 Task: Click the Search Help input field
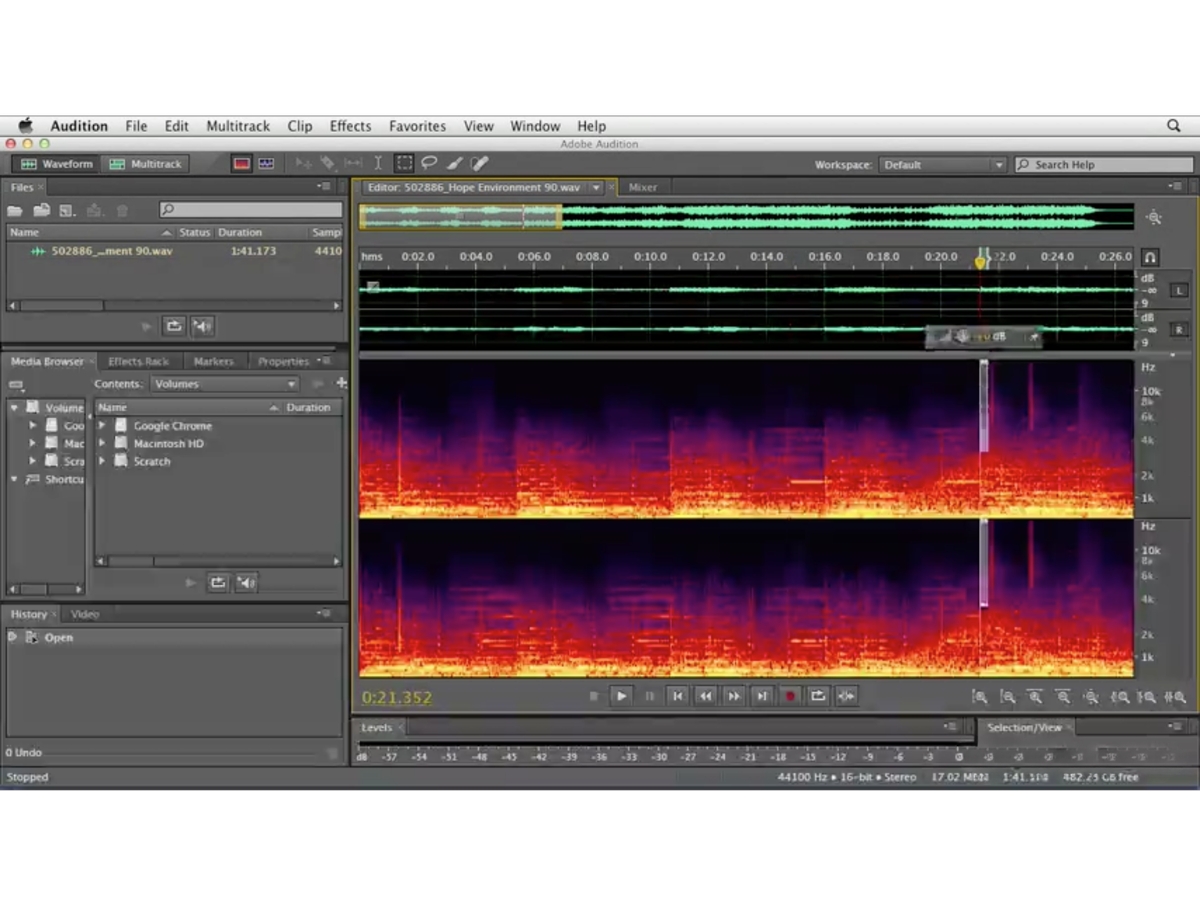pos(1103,165)
